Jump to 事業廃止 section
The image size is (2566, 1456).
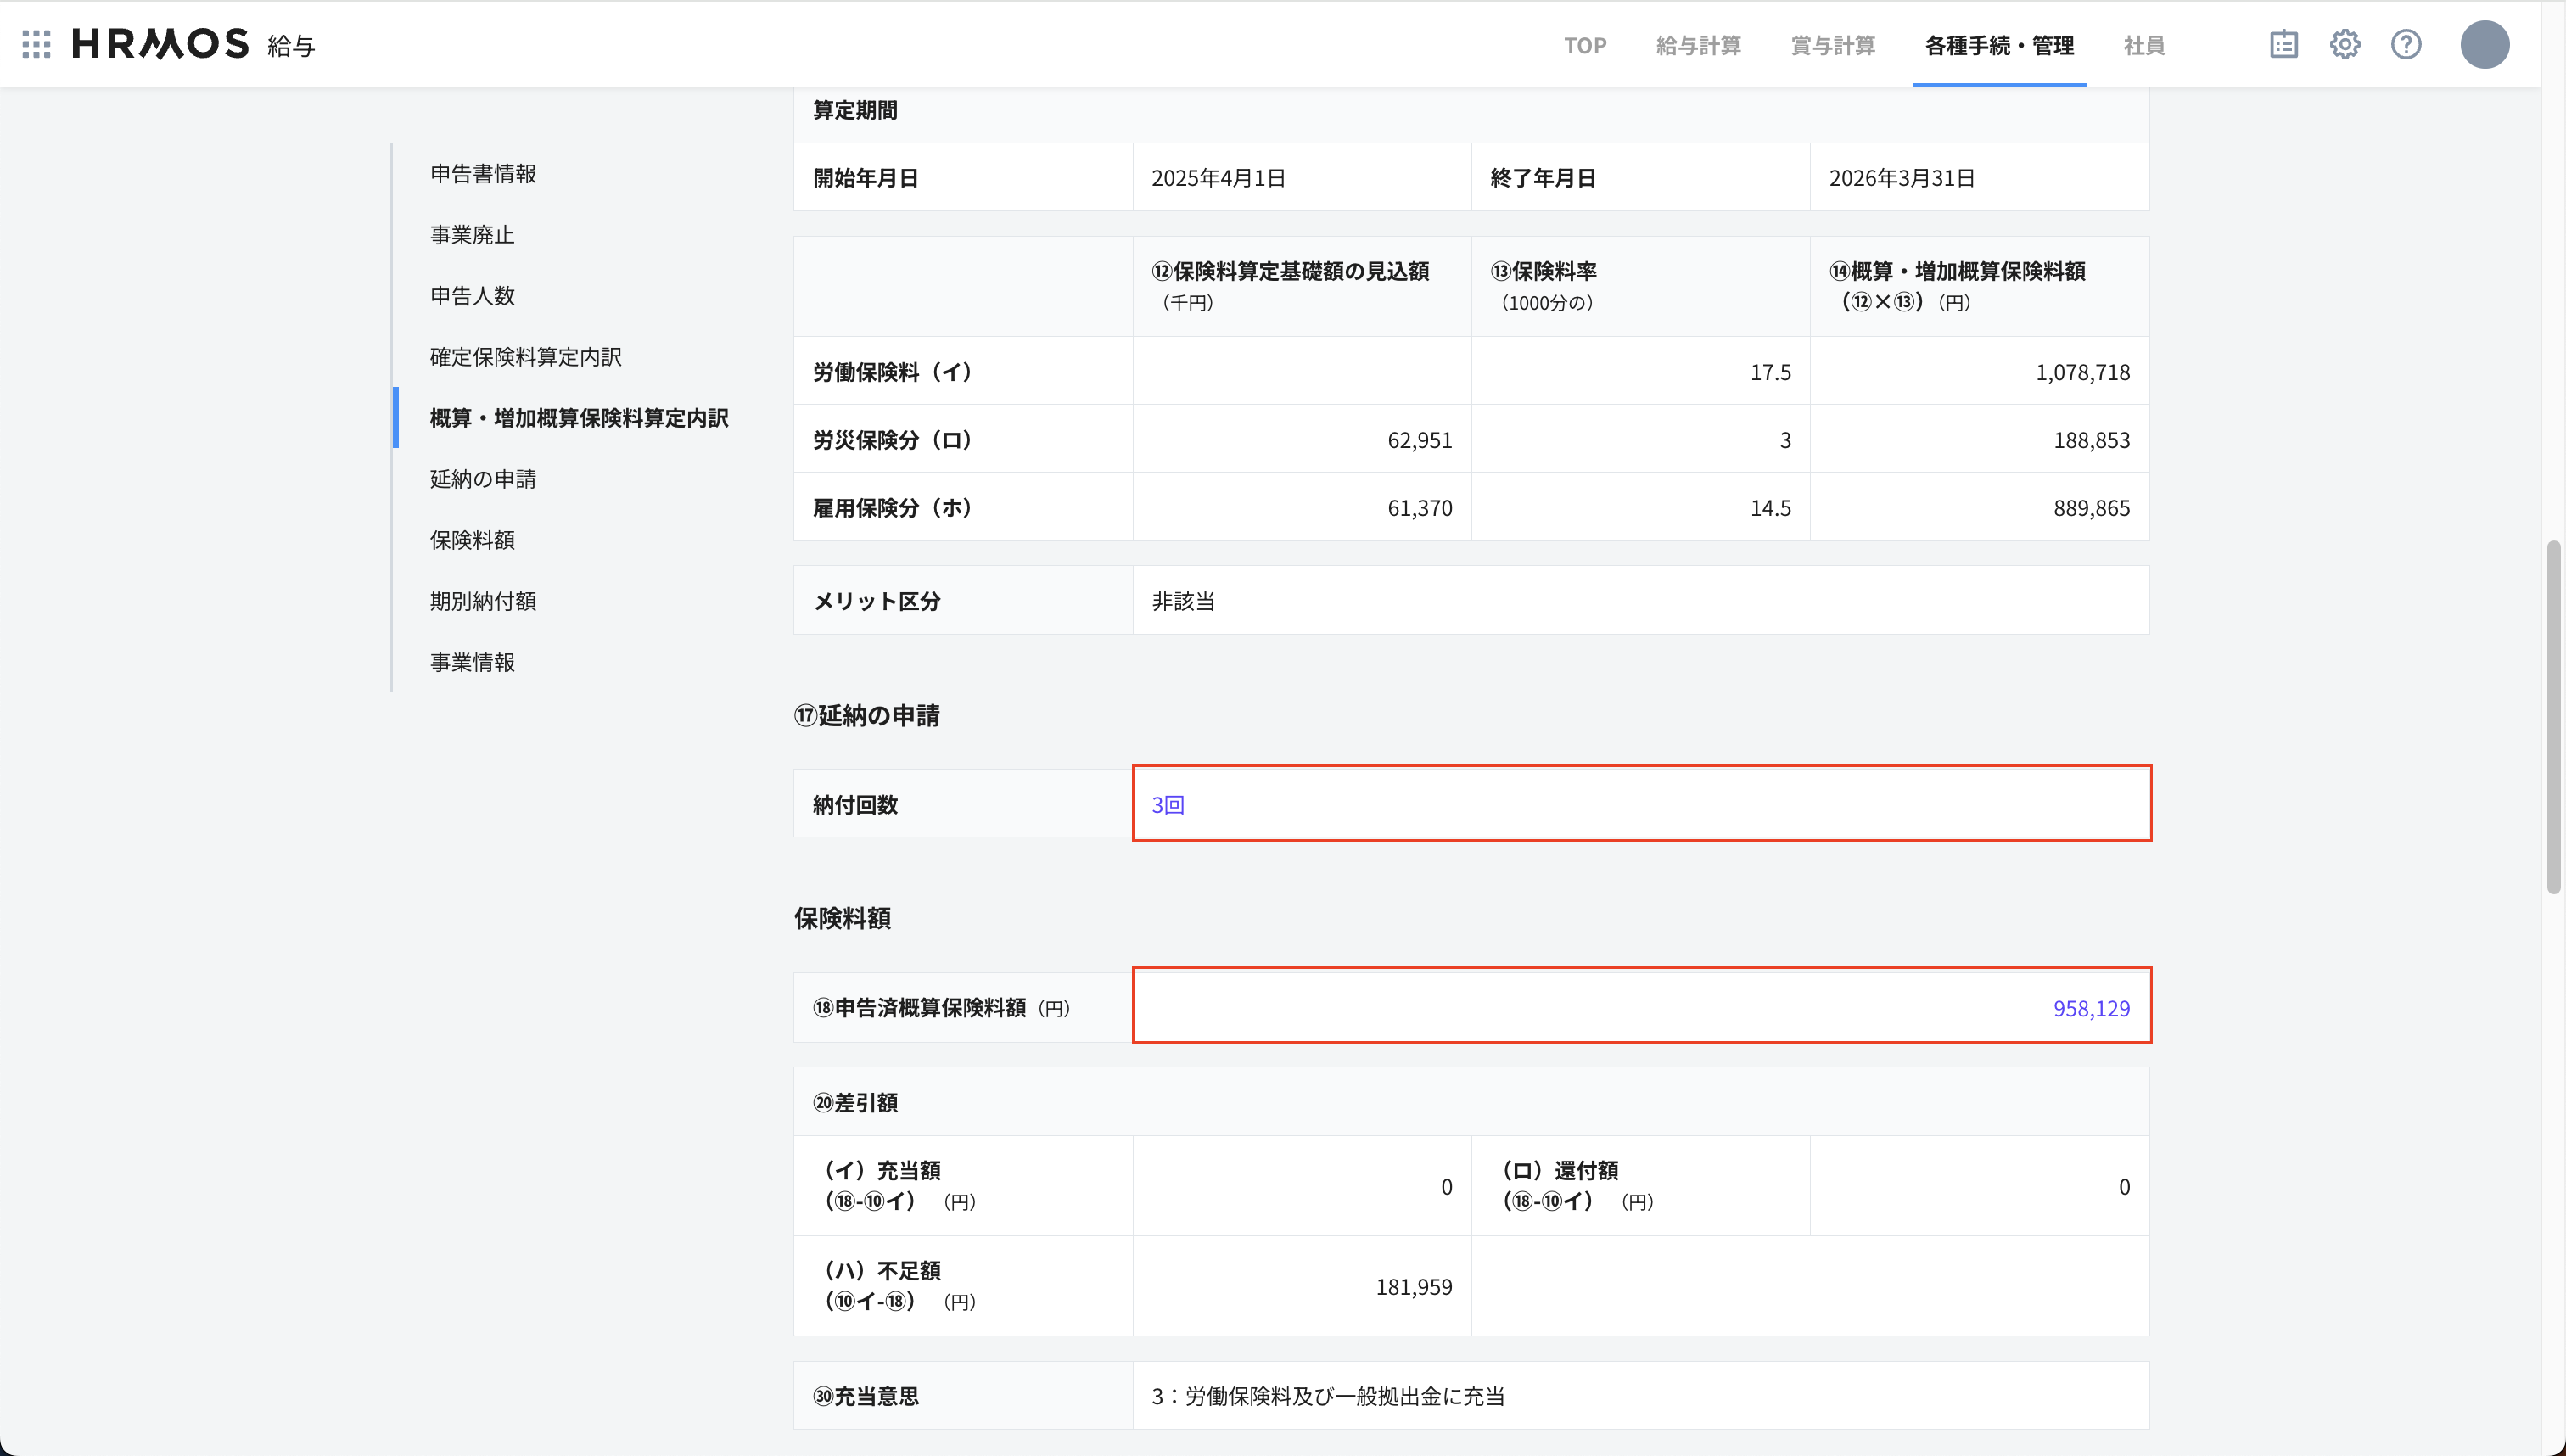[472, 235]
